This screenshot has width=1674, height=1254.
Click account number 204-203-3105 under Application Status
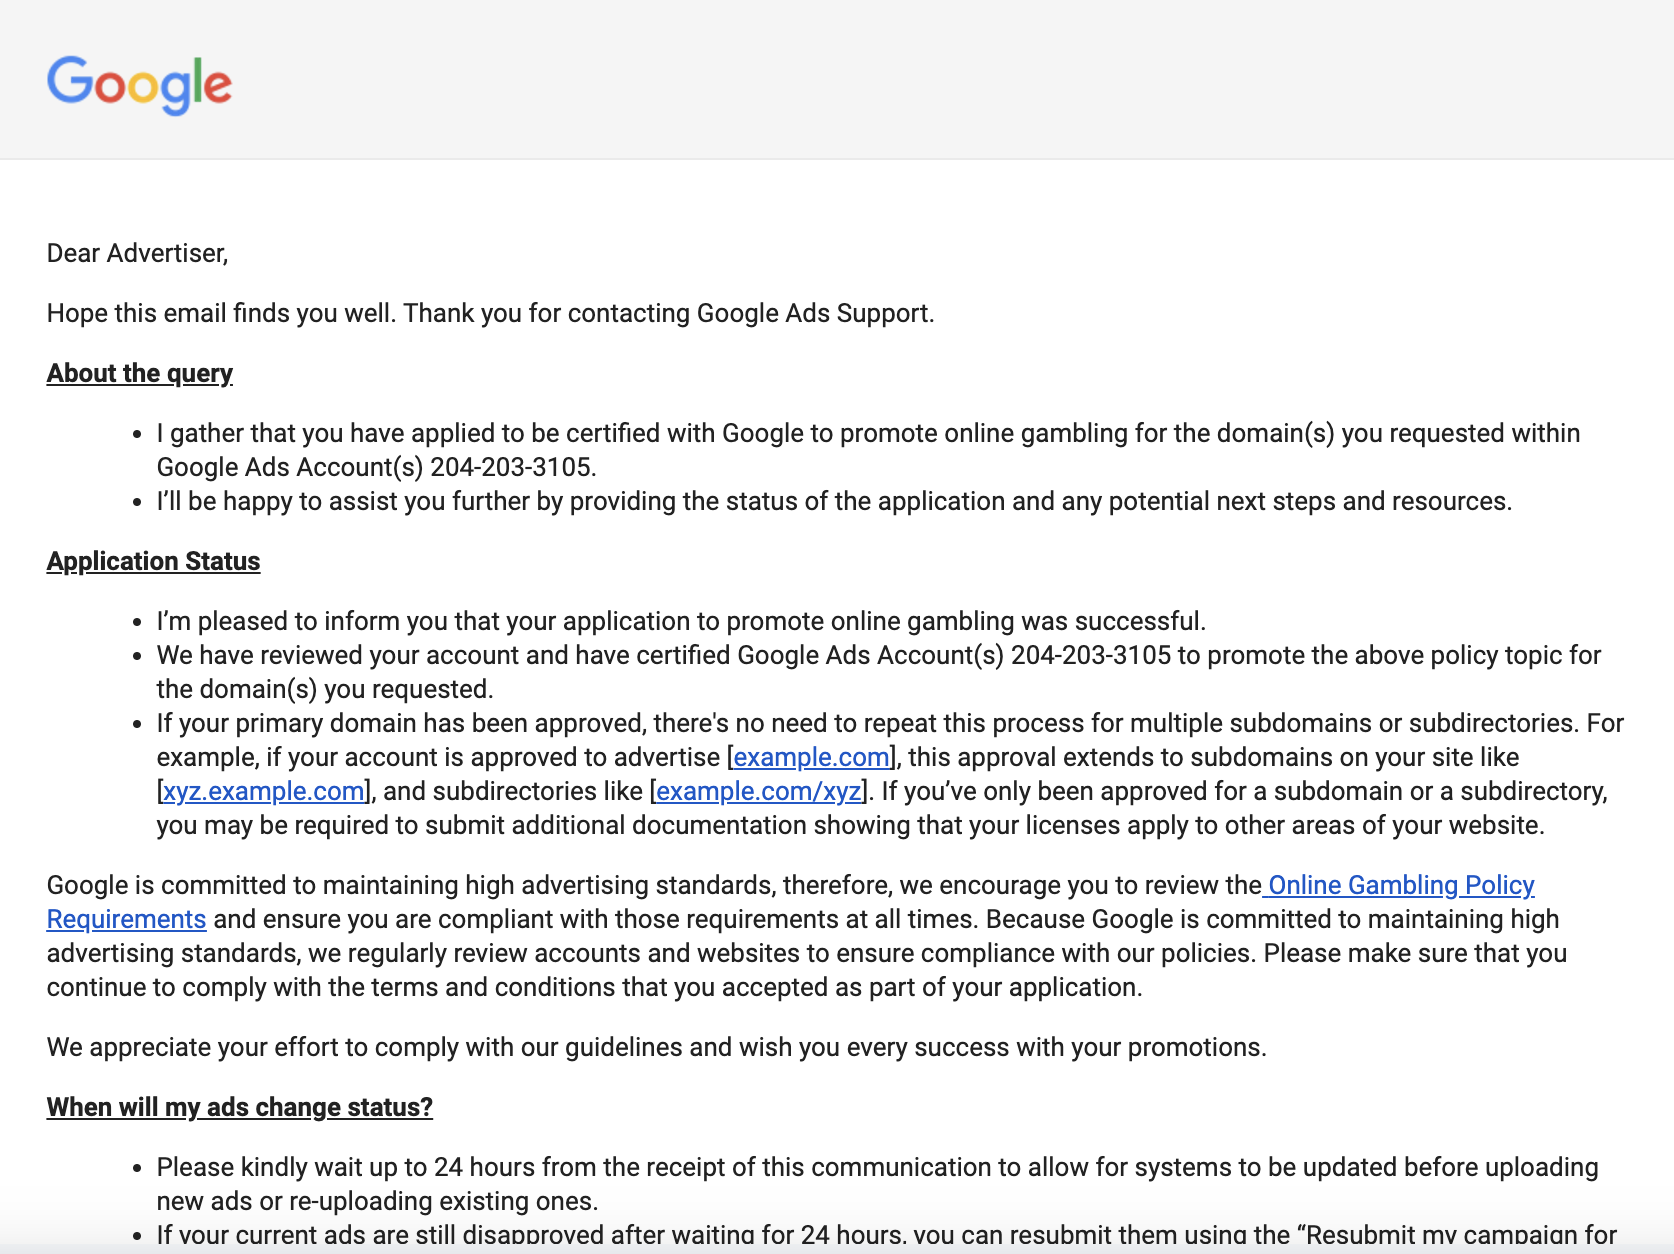1090,656
